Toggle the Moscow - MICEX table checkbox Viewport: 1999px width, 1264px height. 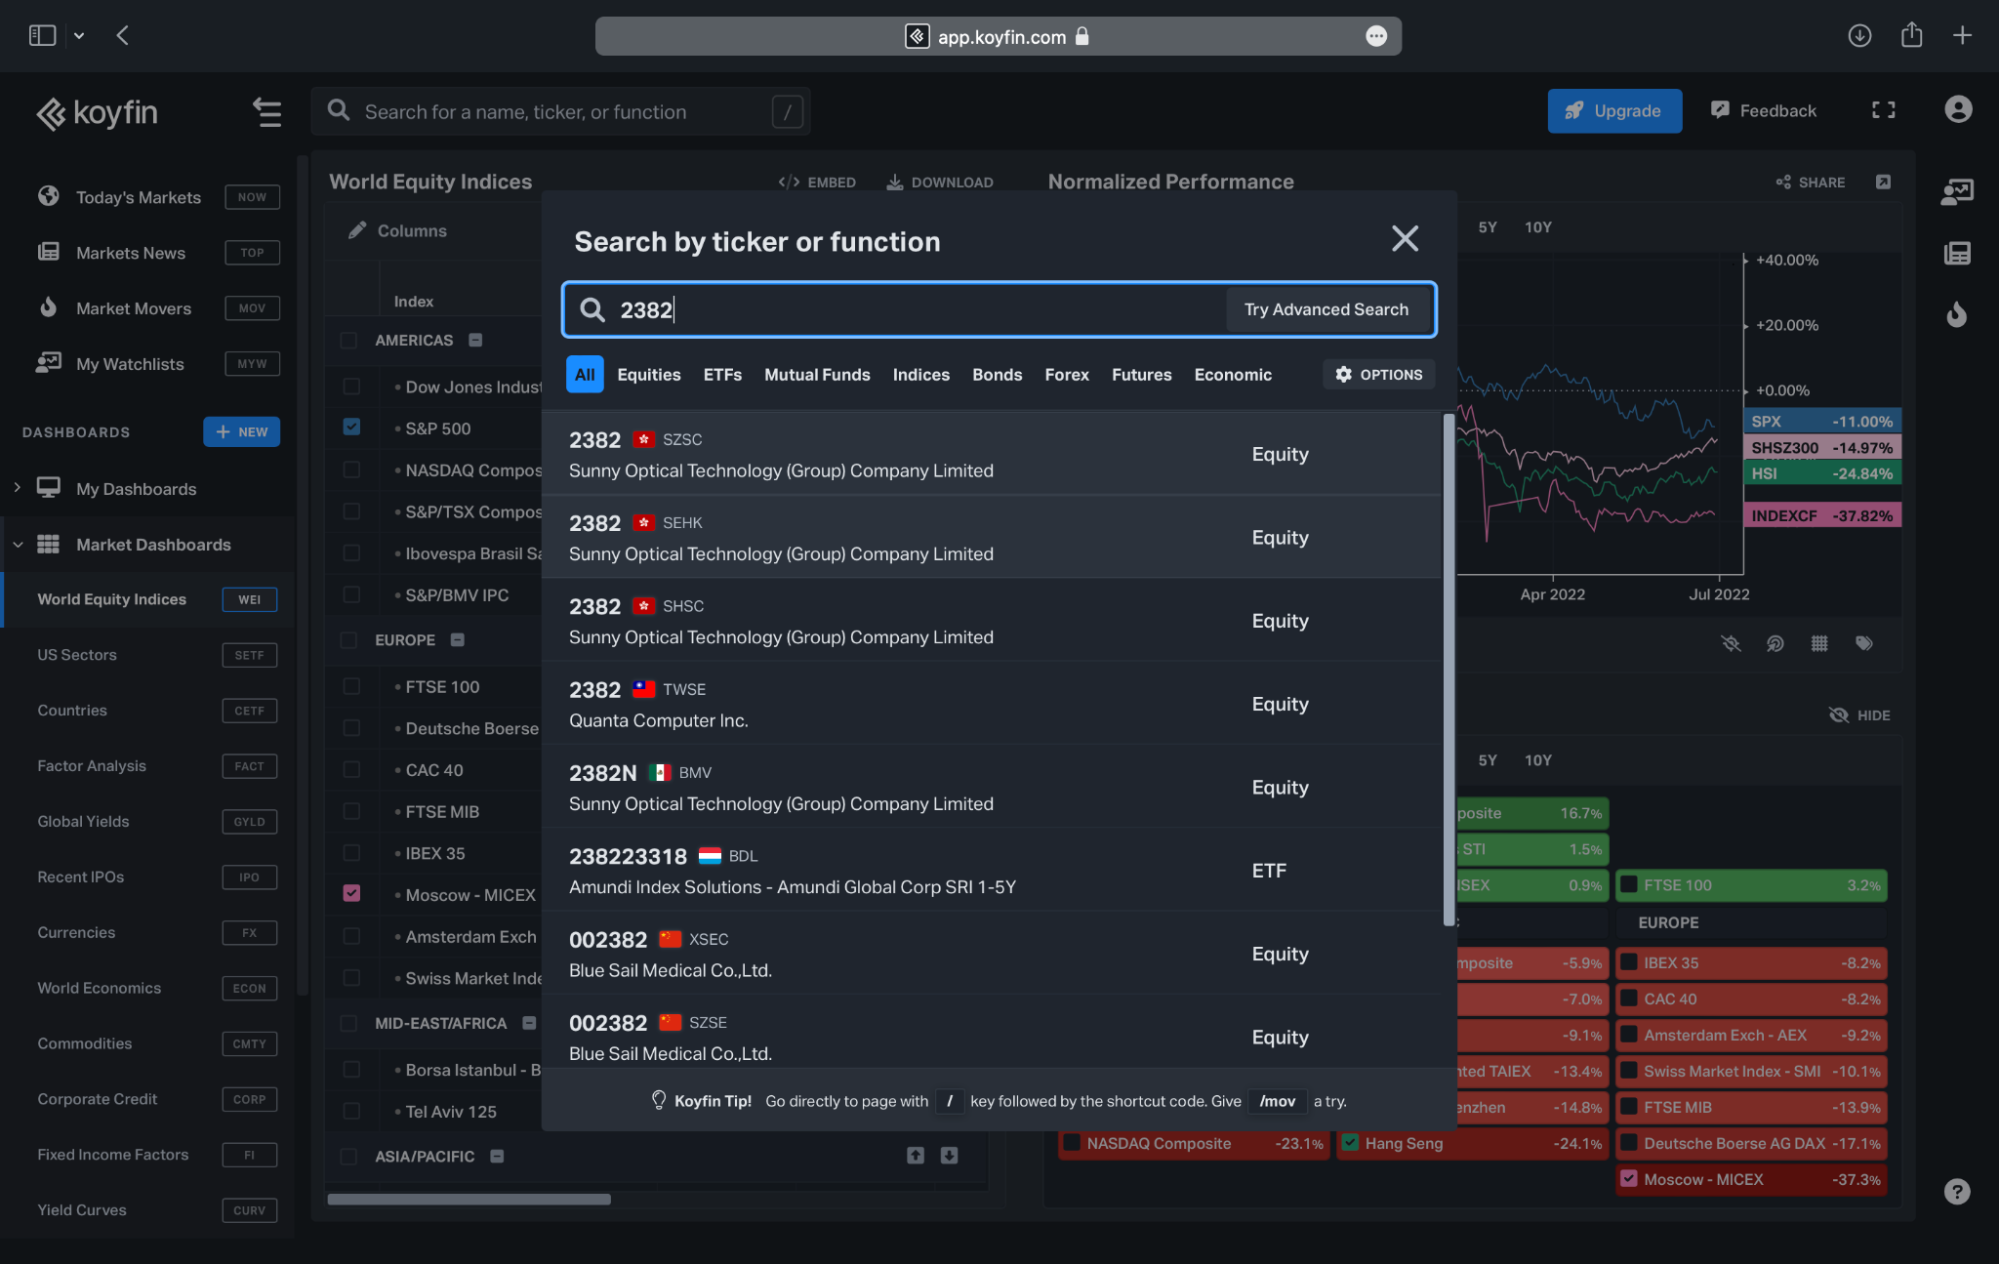coord(351,893)
